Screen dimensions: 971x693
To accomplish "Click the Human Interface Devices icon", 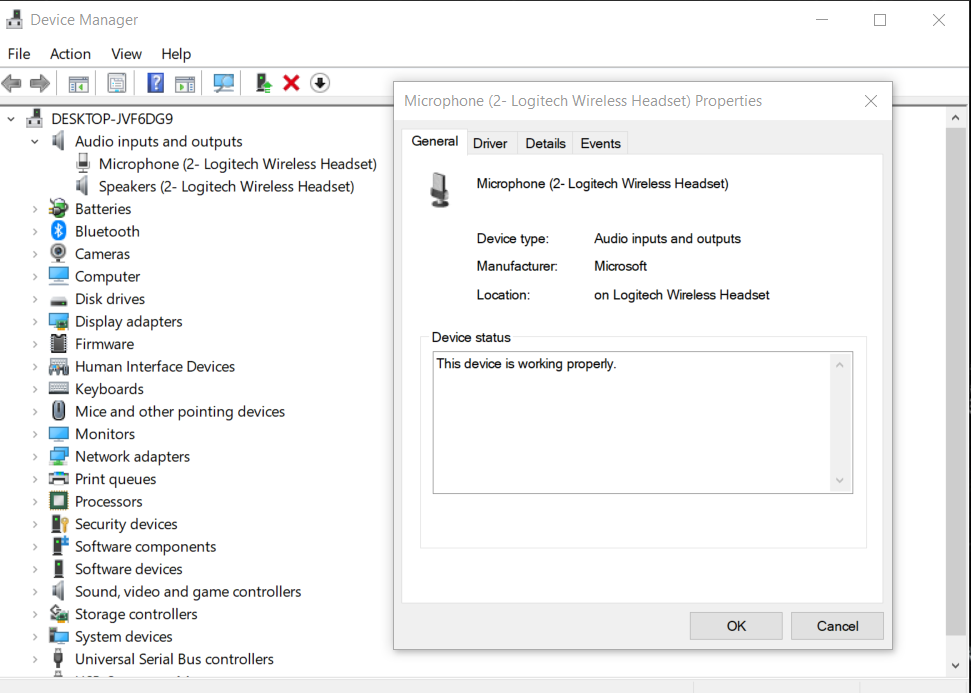I will click(59, 366).
